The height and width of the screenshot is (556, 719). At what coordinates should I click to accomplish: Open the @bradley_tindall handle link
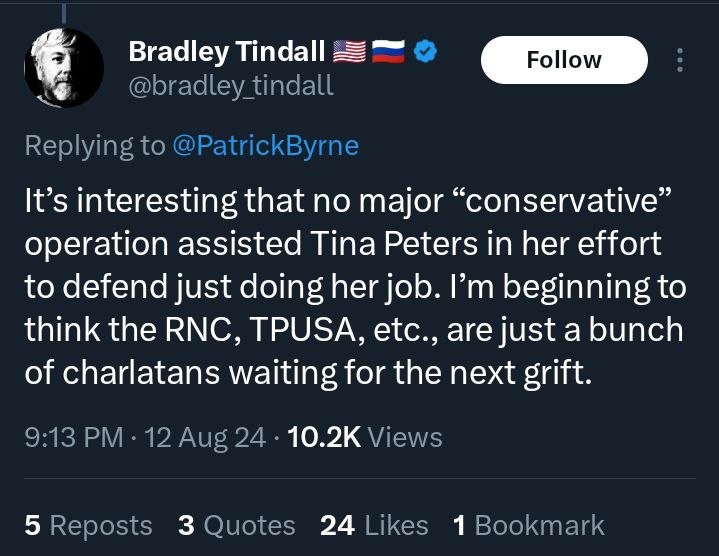[231, 86]
